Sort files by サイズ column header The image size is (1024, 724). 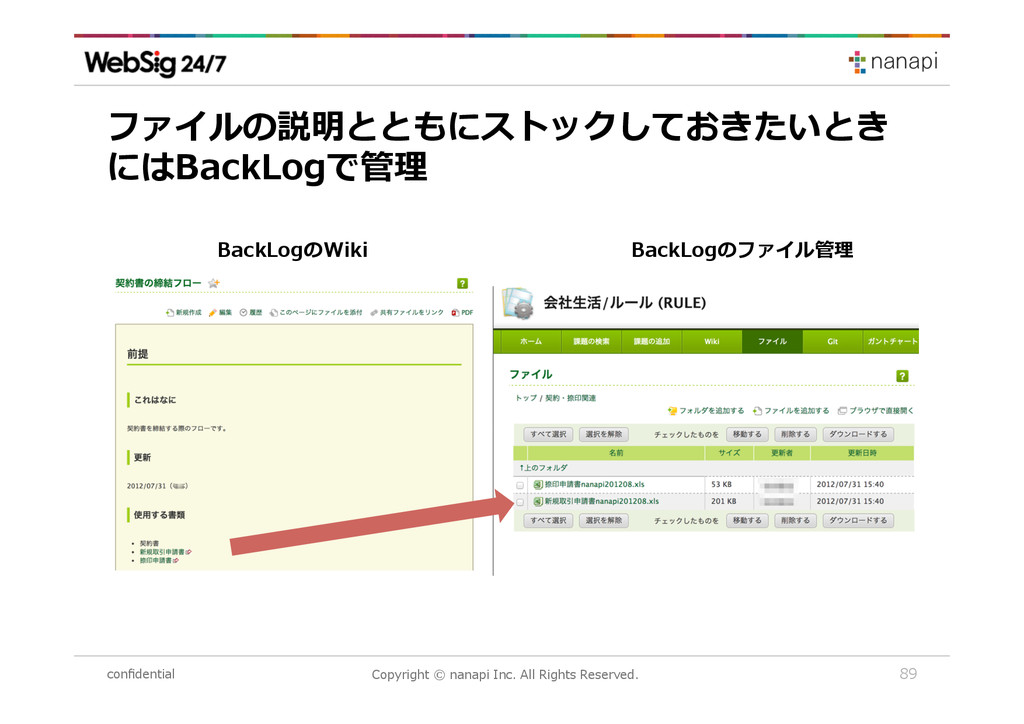tap(729, 452)
